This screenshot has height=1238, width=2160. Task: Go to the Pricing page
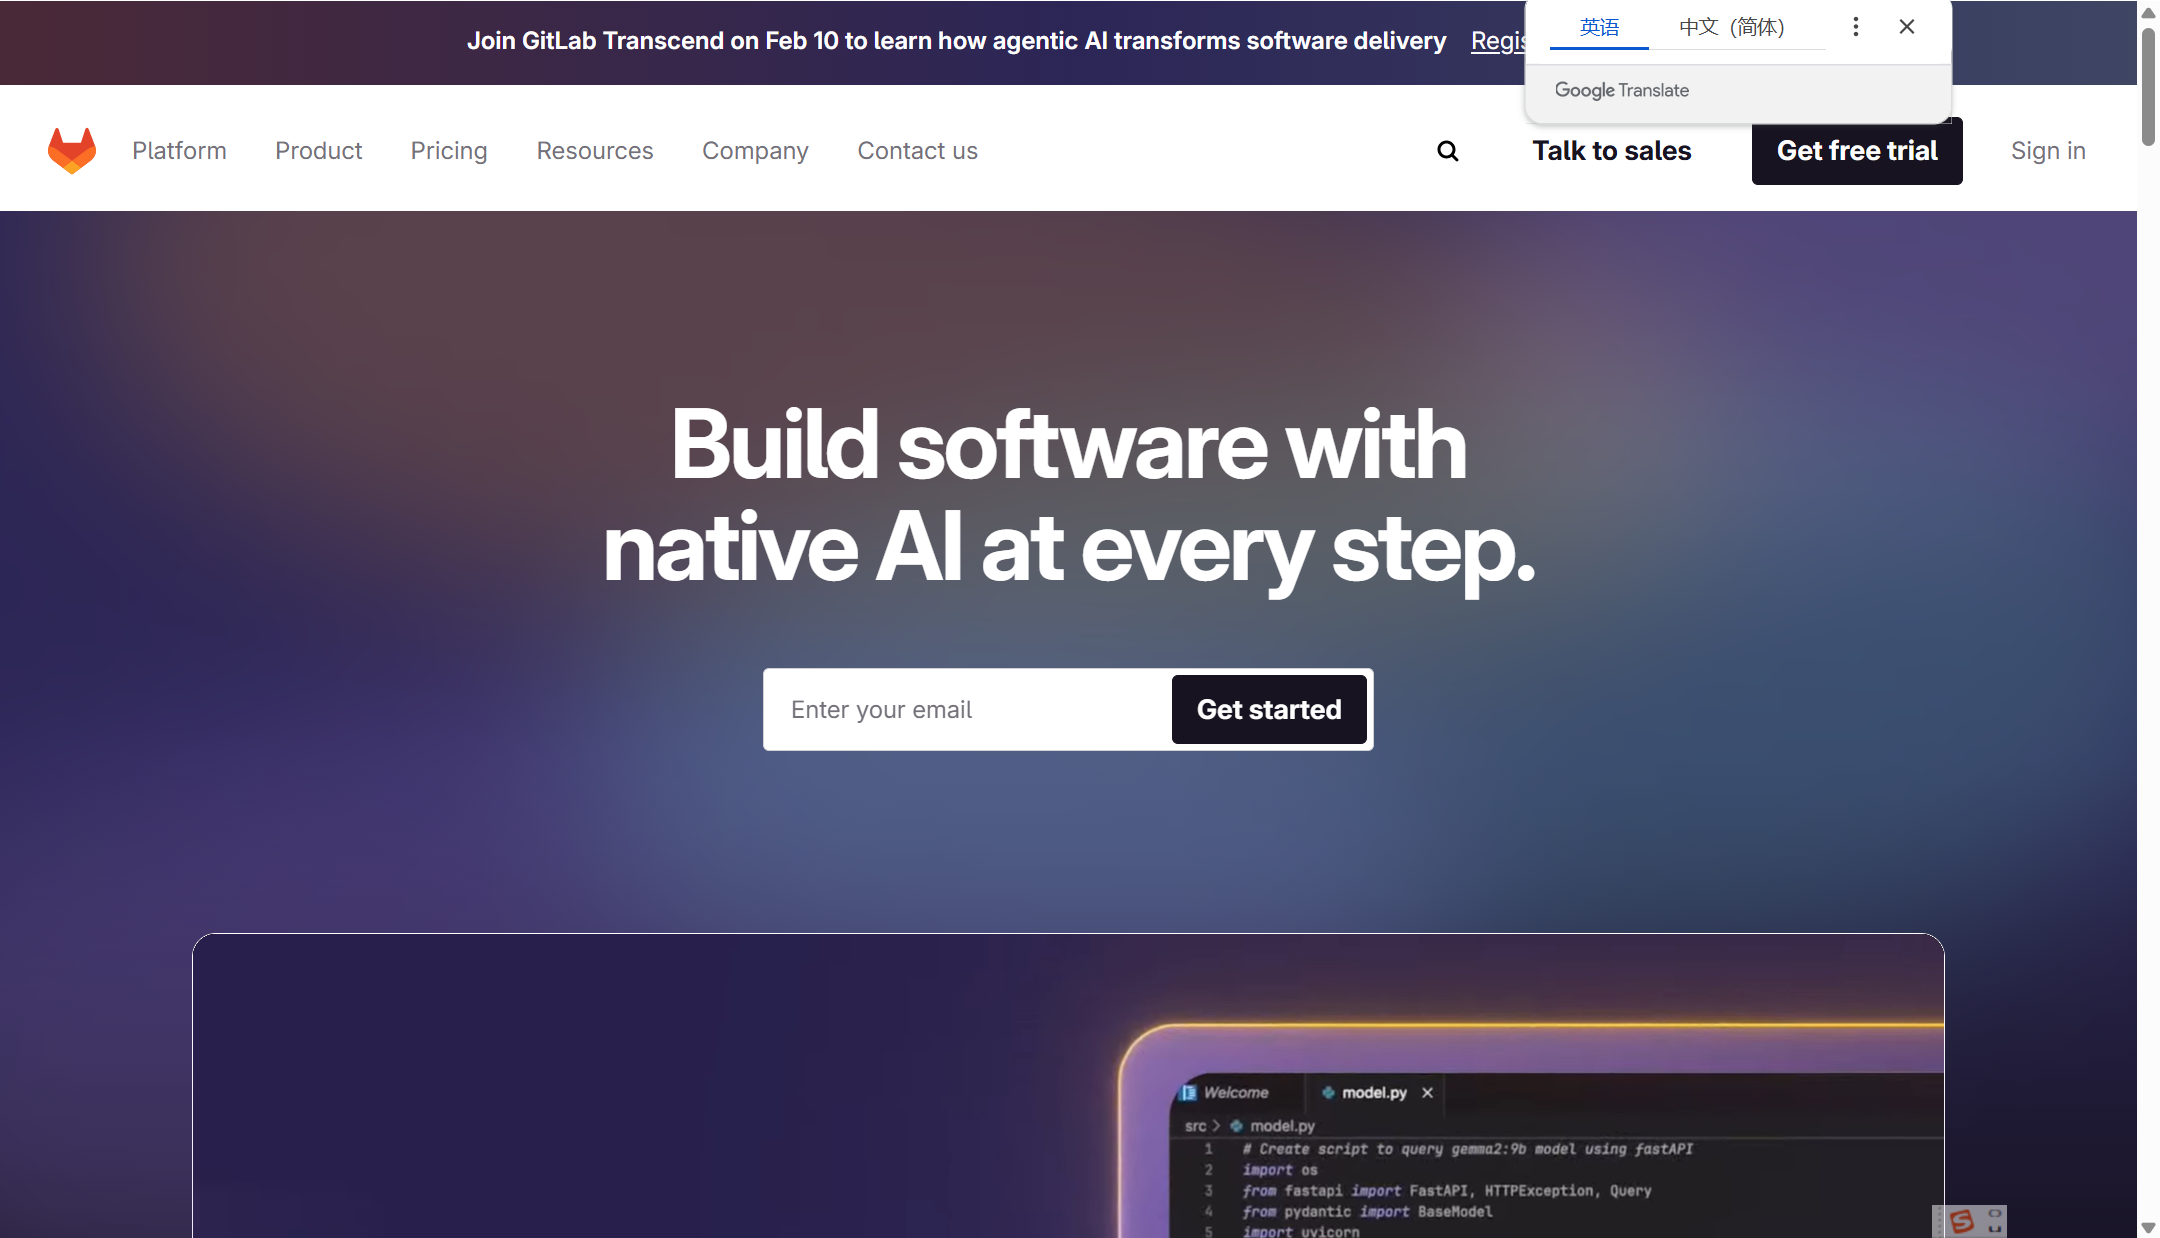click(x=448, y=151)
